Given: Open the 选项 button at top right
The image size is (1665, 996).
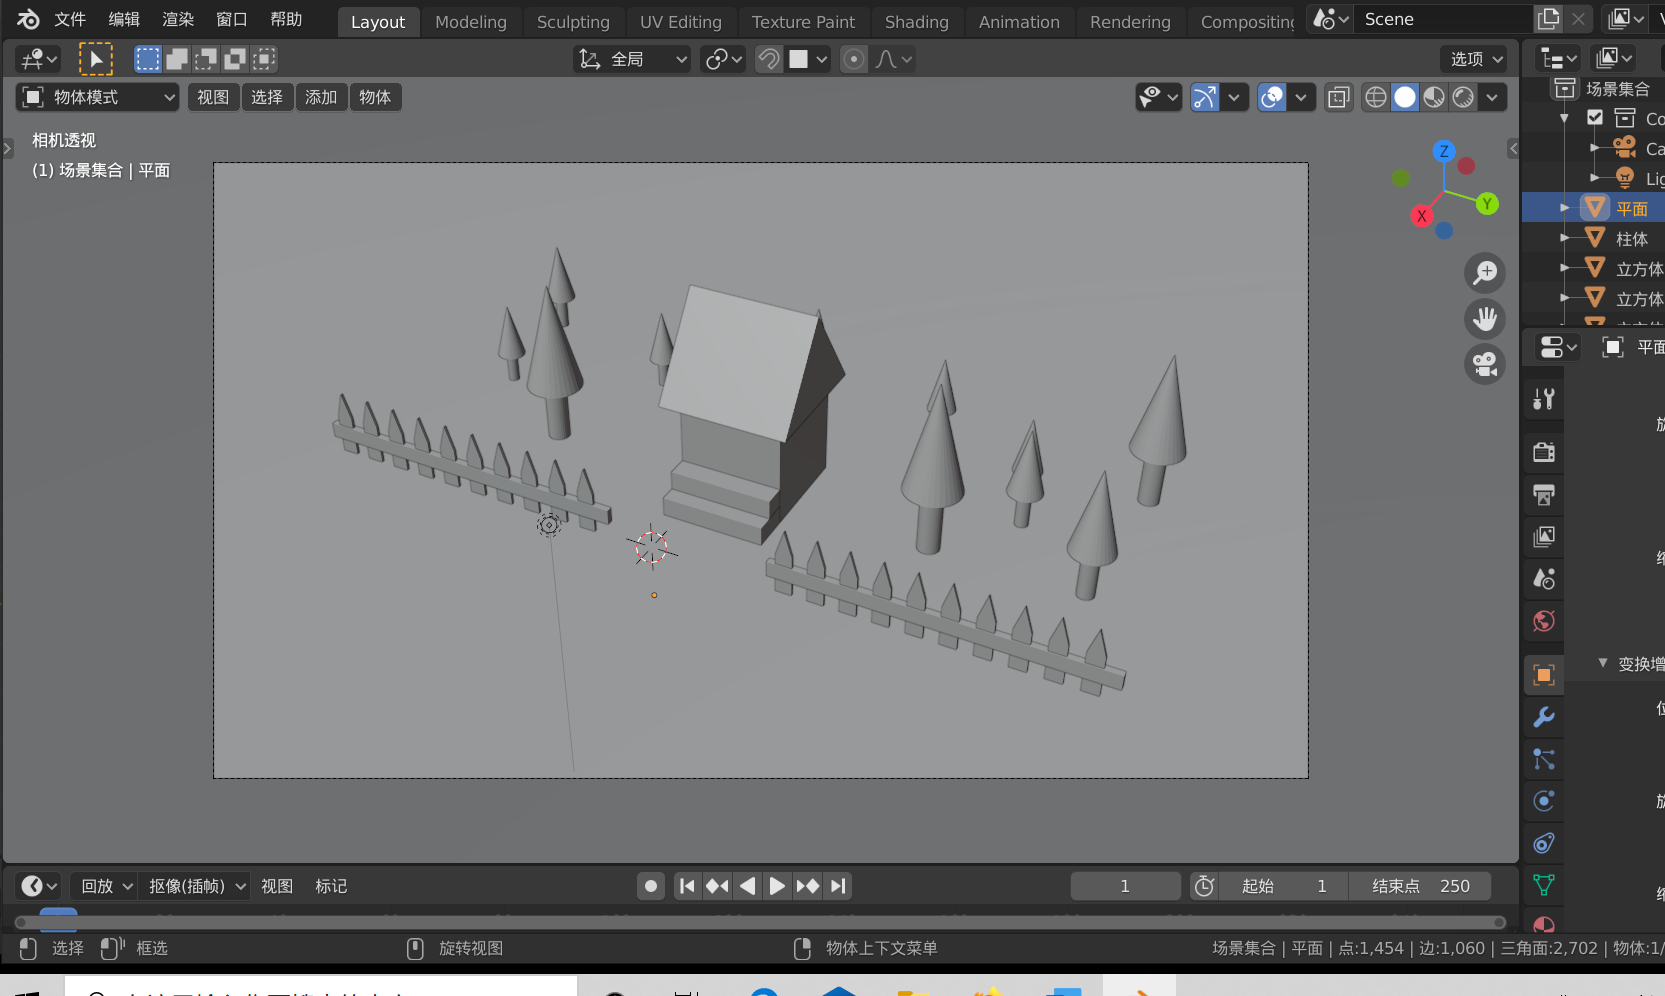Looking at the screenshot, I should [x=1475, y=59].
